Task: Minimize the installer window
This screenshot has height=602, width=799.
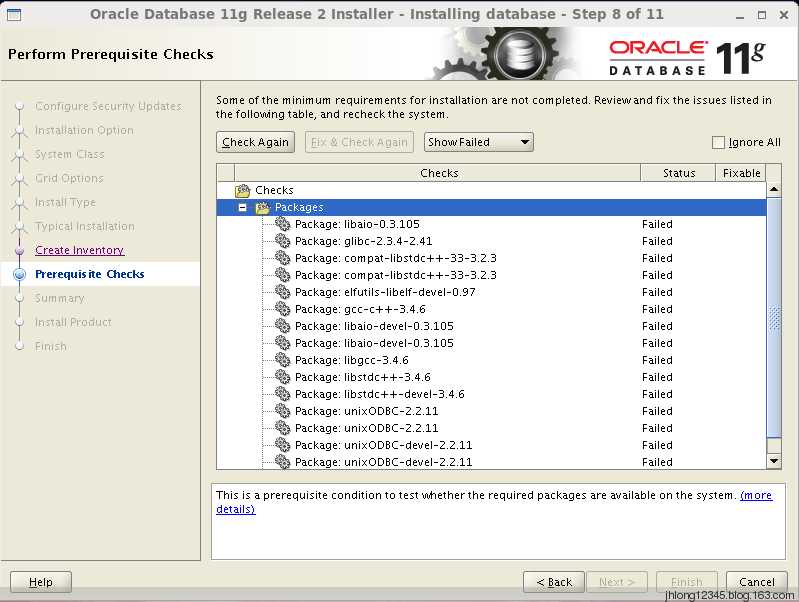Action: 740,15
